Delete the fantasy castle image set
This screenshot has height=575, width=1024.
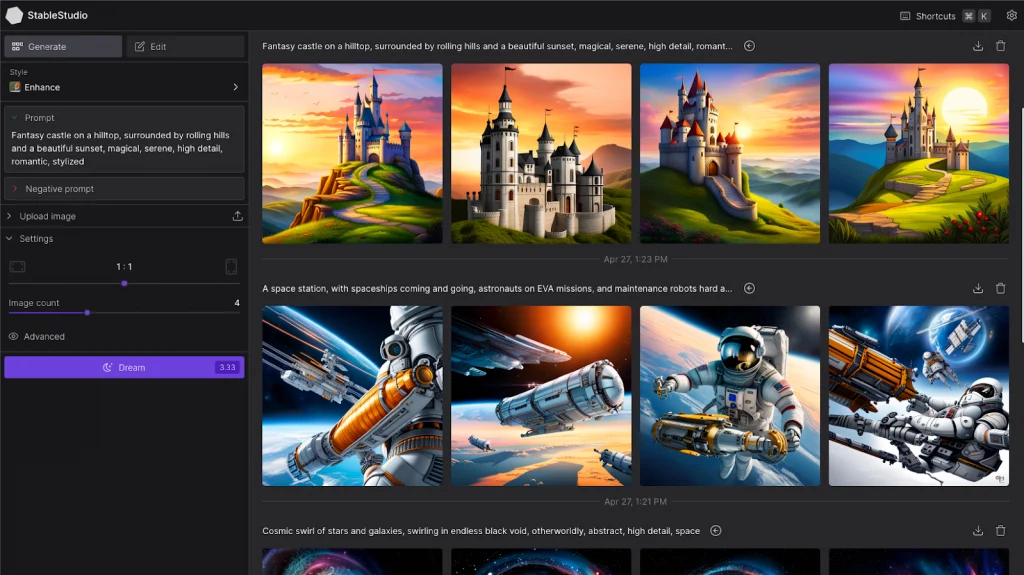(1001, 46)
